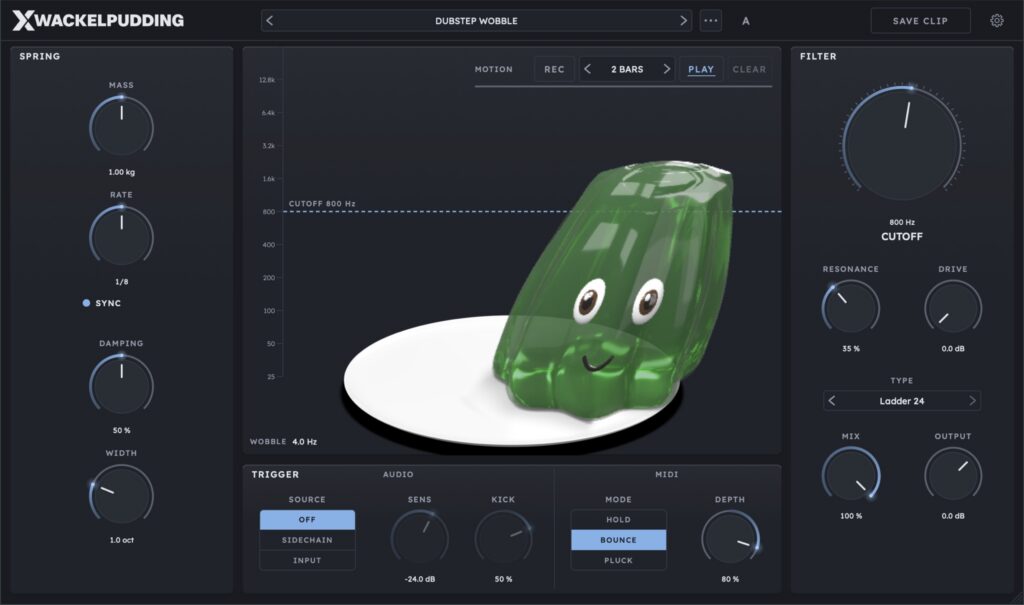Click the MASS knob

(x=121, y=127)
